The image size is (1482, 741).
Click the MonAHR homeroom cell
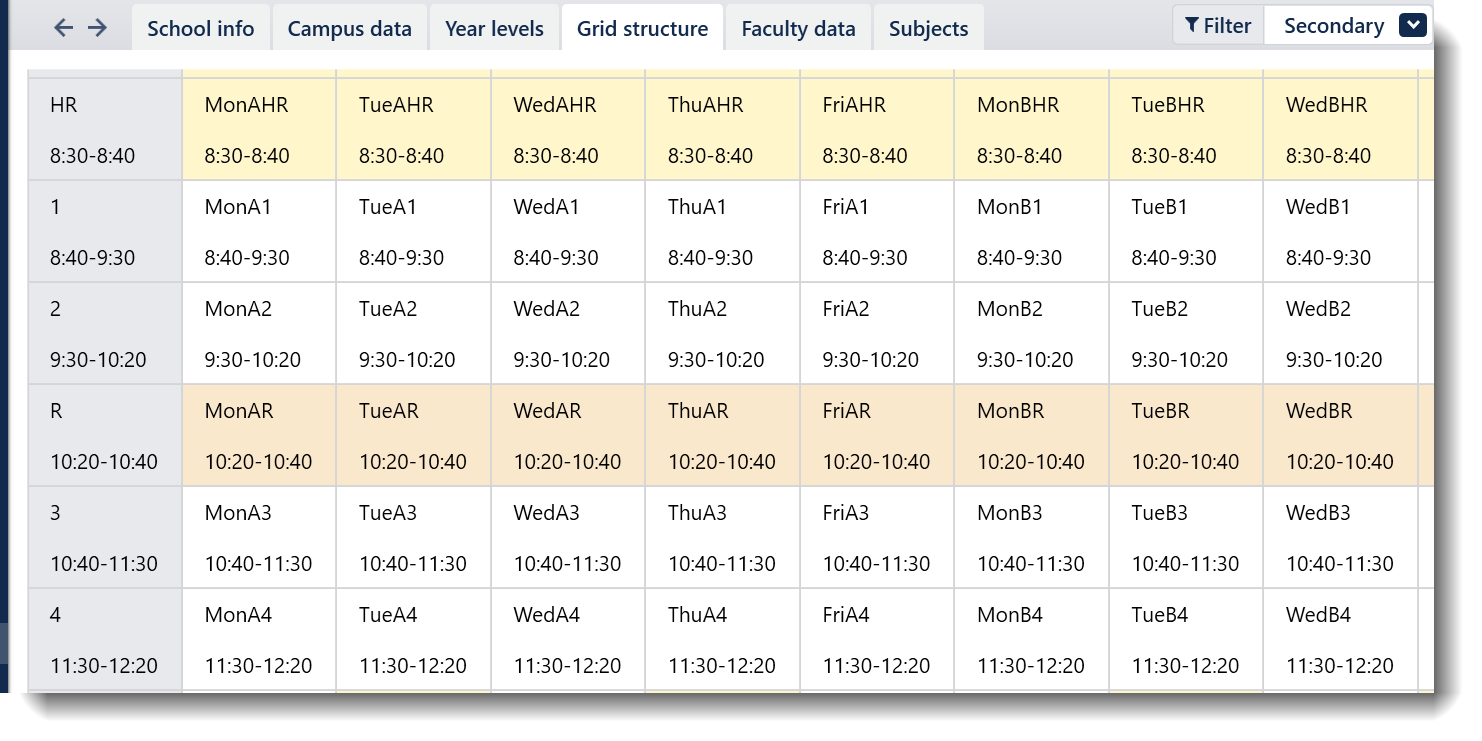[259, 130]
